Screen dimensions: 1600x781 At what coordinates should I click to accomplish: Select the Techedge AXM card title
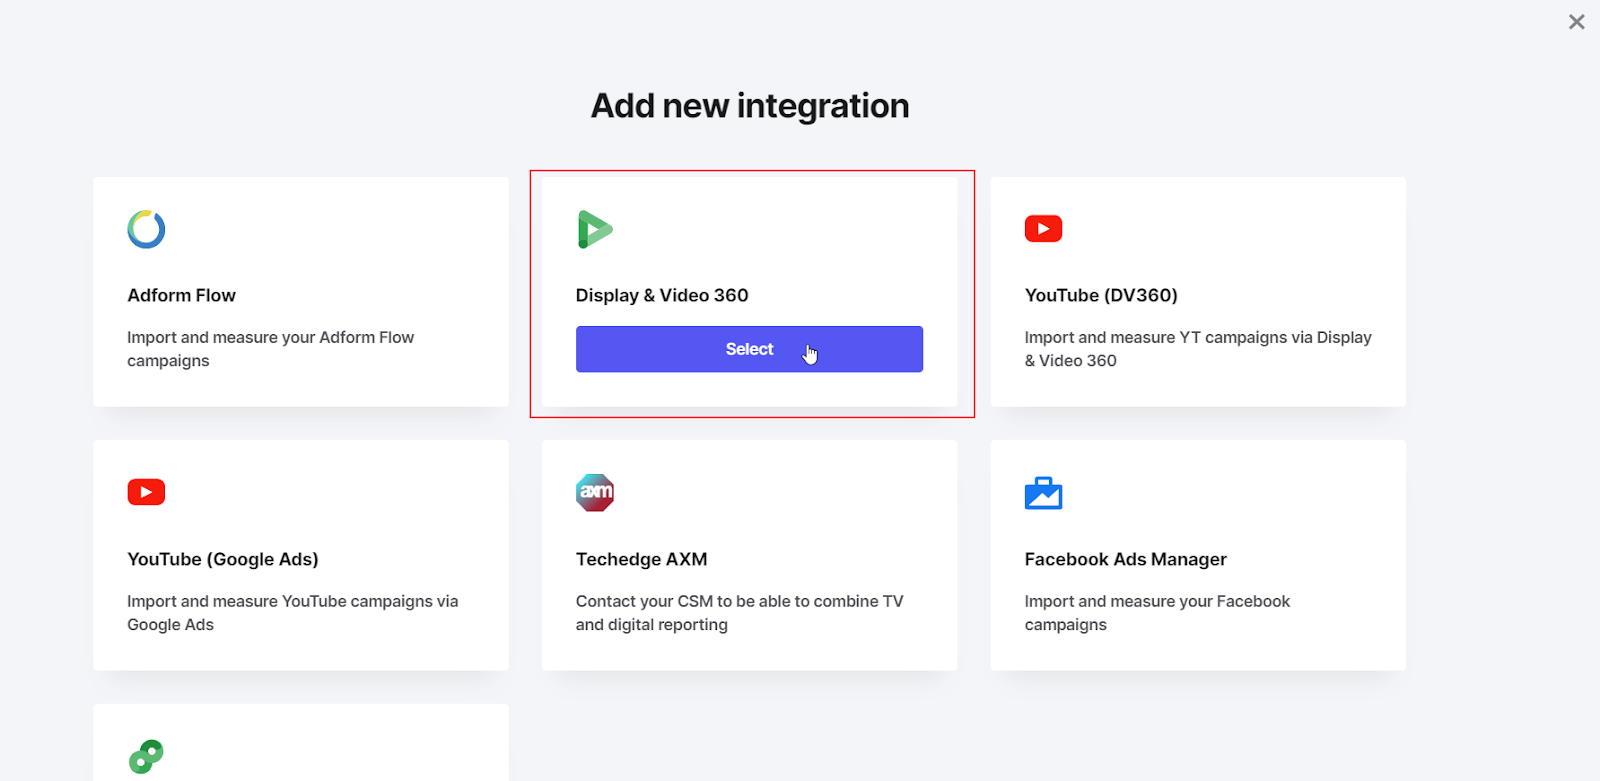pyautogui.click(x=641, y=559)
